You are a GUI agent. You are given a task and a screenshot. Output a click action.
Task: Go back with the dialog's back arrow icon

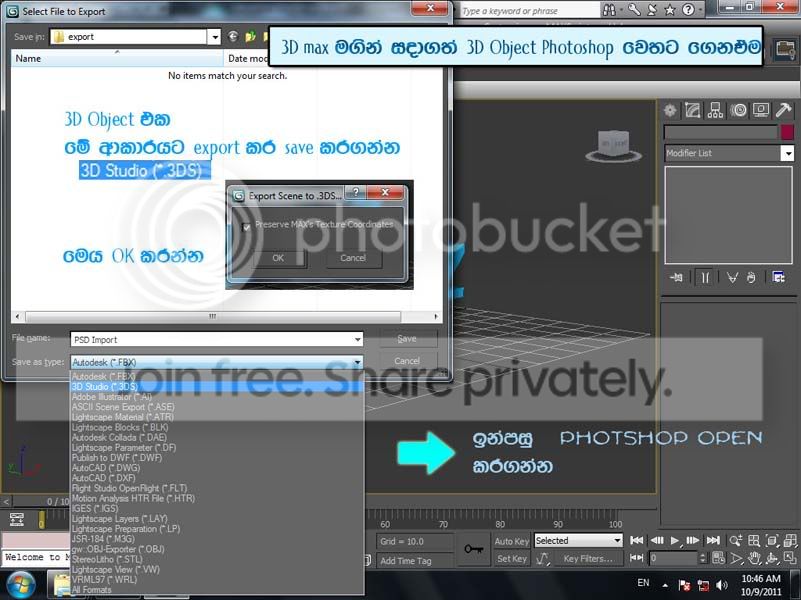coord(233,36)
